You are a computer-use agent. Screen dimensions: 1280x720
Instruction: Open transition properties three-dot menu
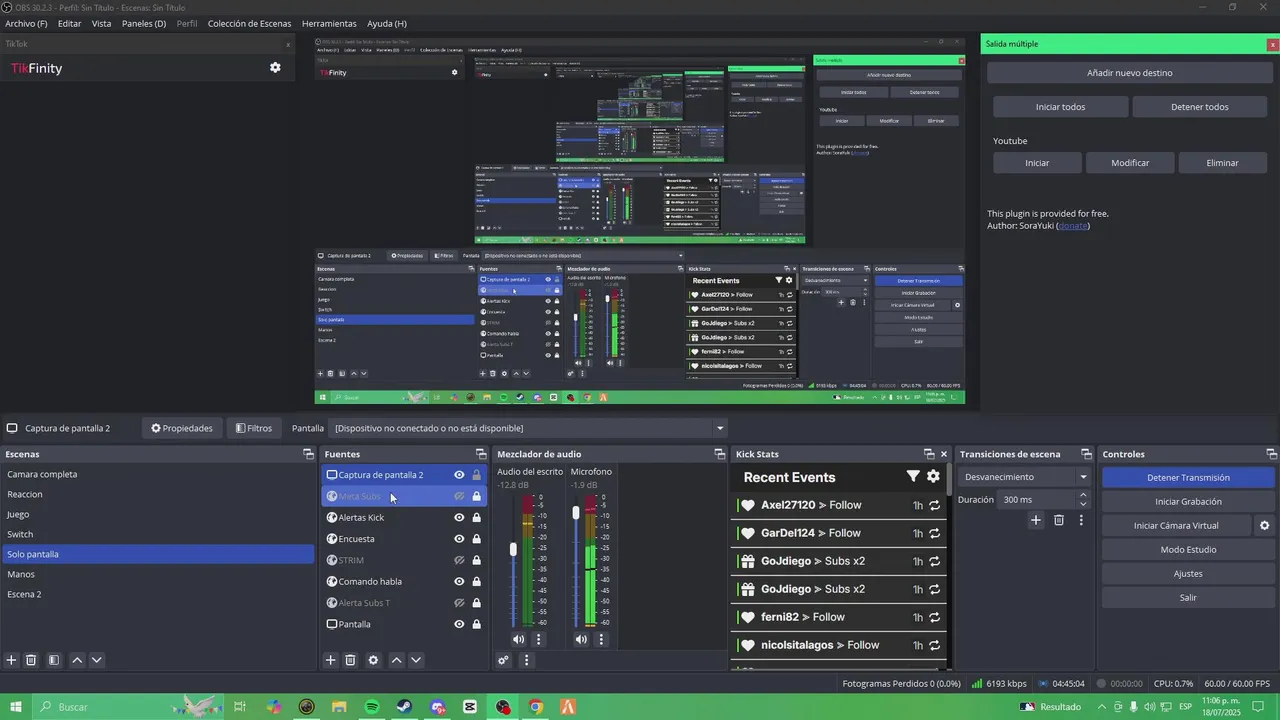1081,520
